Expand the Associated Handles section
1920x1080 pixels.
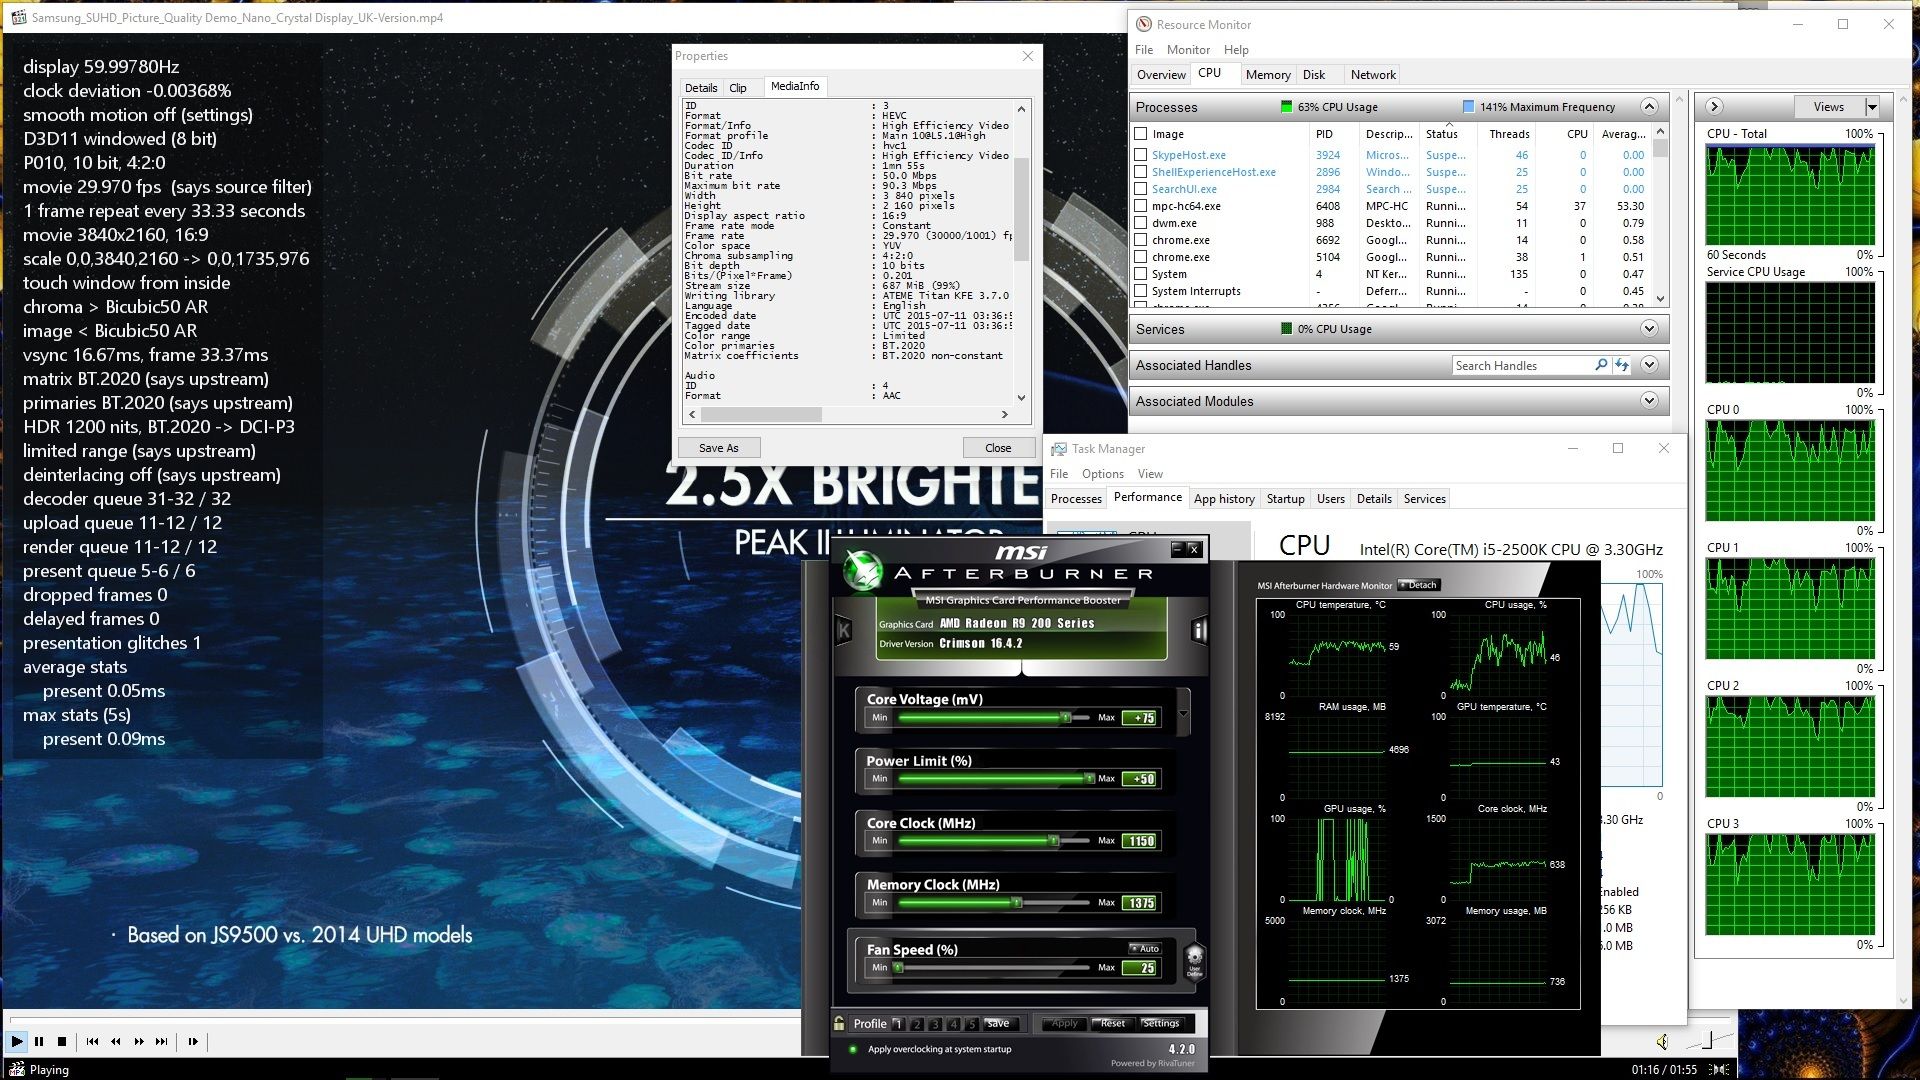click(x=1649, y=365)
